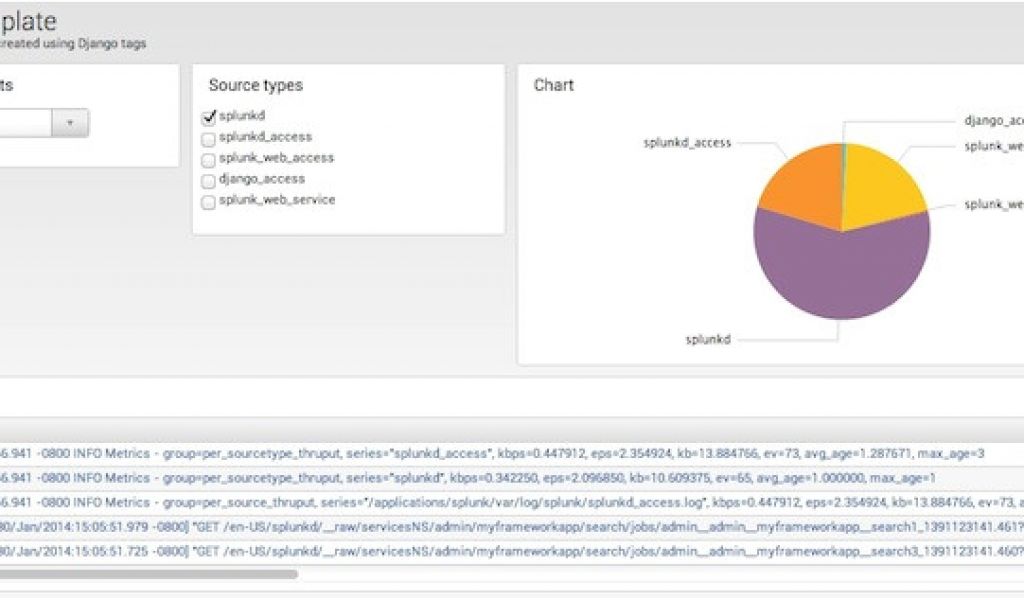Open the GET event for search3_1391123141

[512, 552]
